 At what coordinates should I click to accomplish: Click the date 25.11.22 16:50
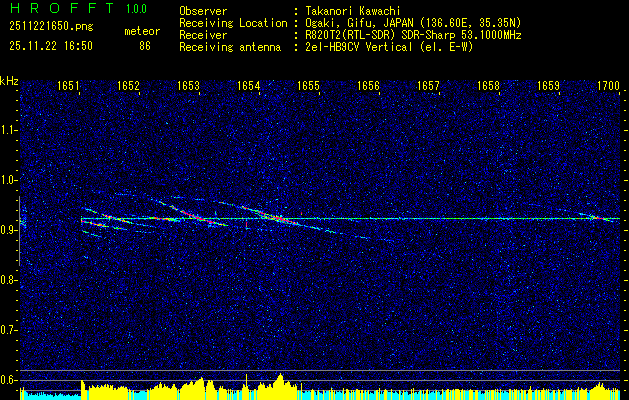pyautogui.click(x=51, y=46)
